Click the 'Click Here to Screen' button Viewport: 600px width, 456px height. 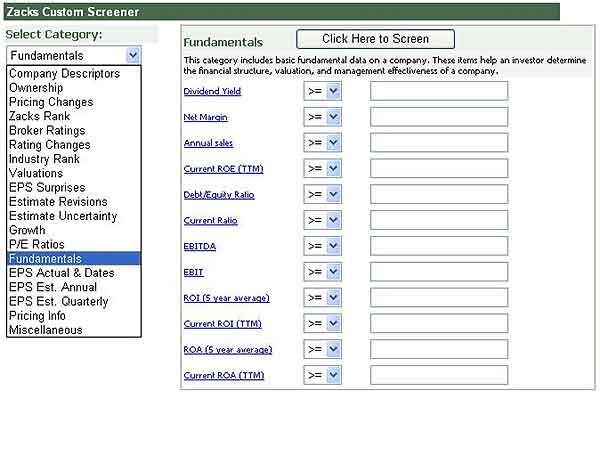pos(375,39)
